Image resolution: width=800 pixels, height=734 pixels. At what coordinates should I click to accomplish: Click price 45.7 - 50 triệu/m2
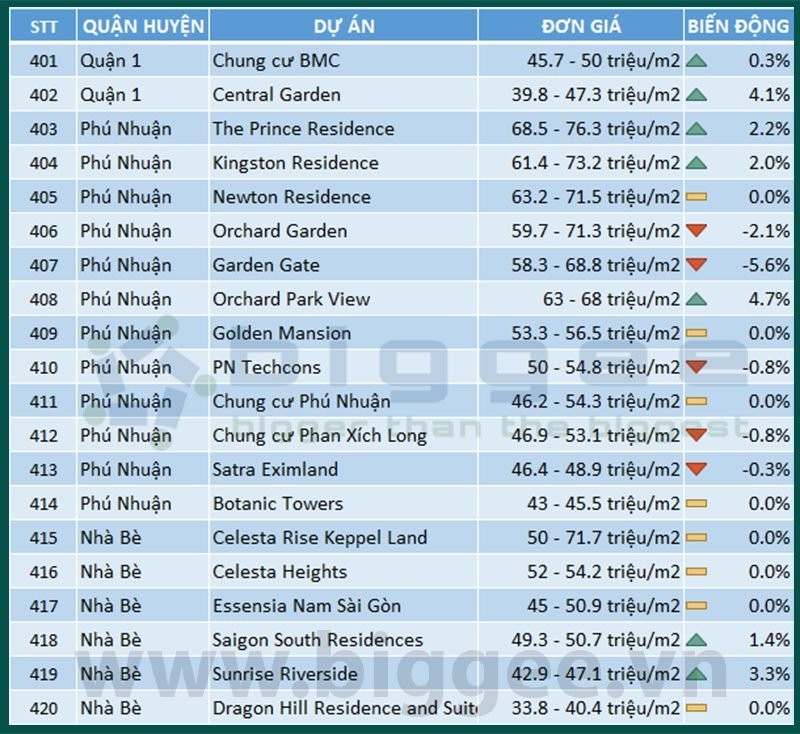pyautogui.click(x=604, y=61)
